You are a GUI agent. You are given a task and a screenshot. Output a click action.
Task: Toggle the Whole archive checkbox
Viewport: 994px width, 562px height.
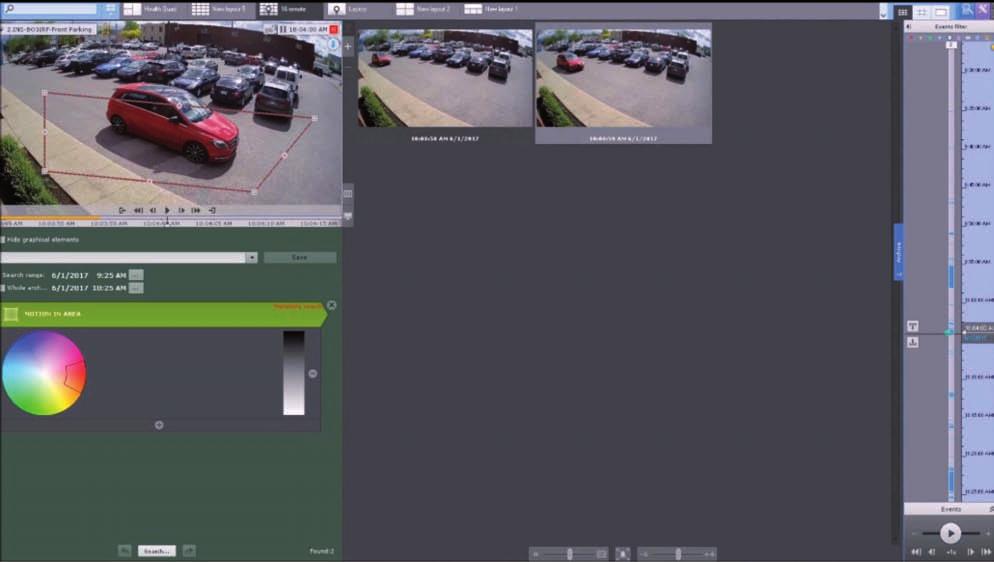(3, 288)
